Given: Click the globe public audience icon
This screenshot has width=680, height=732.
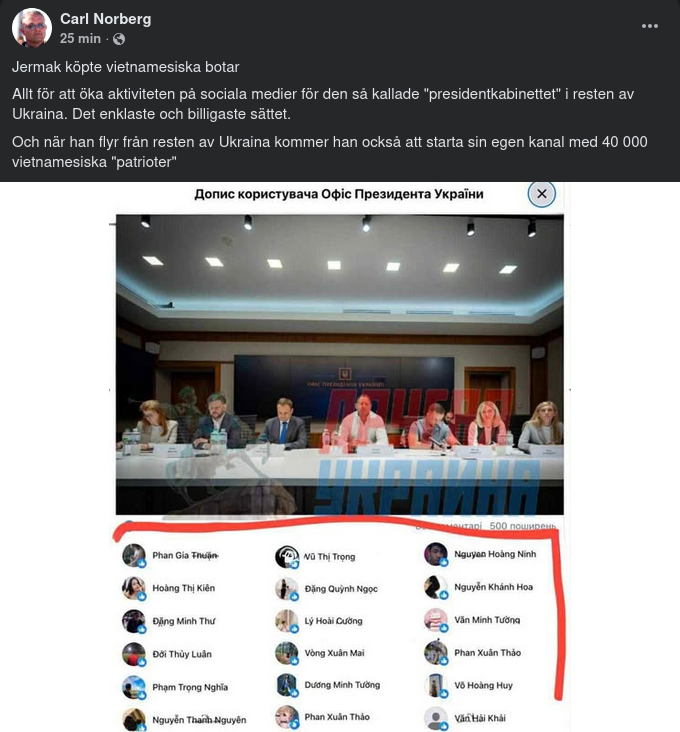Looking at the screenshot, I should click(119, 39).
